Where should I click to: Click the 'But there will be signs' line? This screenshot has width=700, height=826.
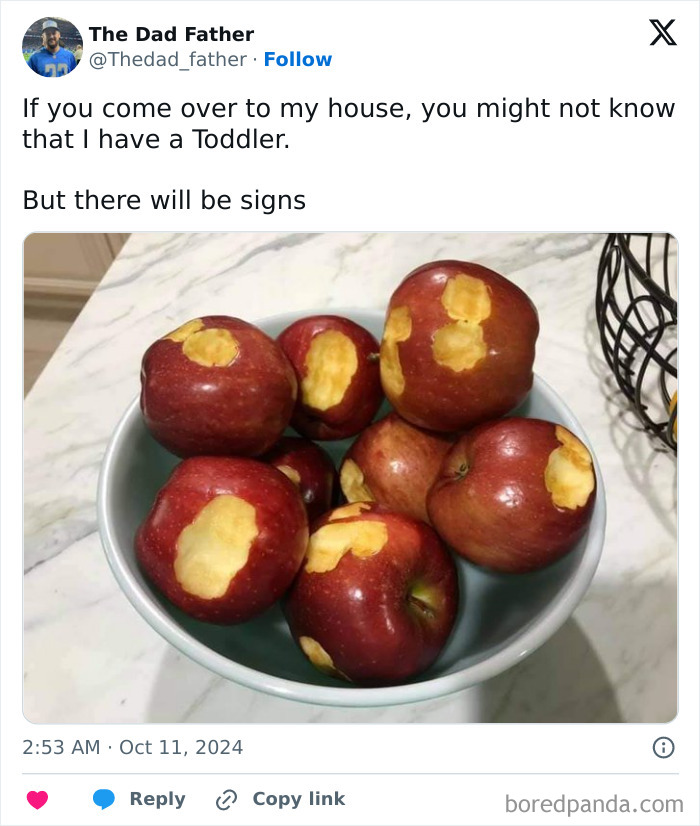[x=164, y=201]
